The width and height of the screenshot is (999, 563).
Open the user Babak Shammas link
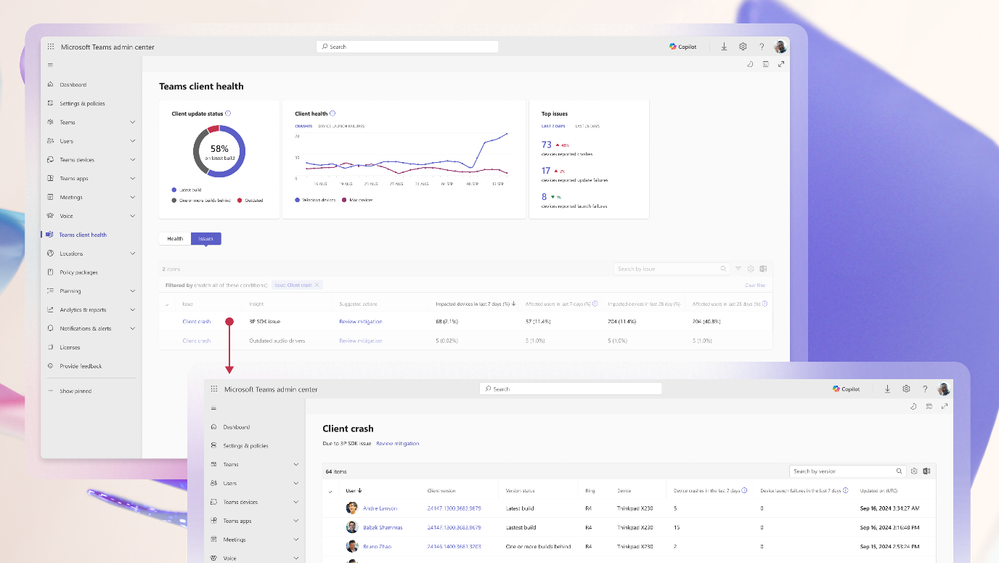tap(382, 527)
